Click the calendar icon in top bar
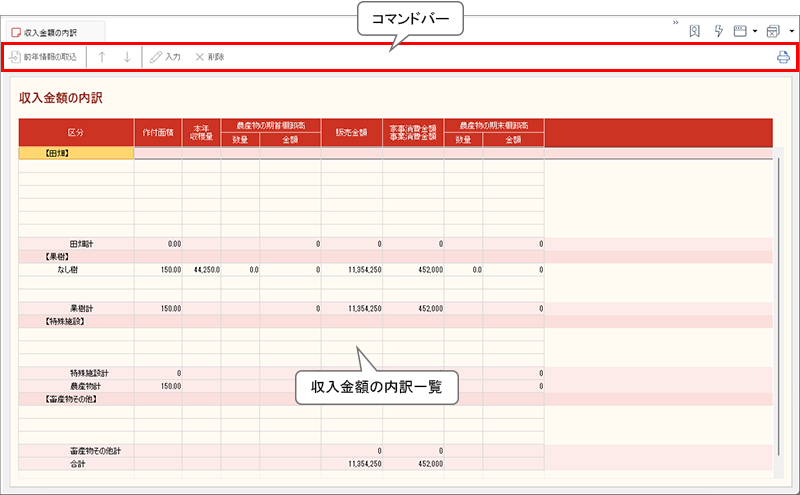 [773, 31]
